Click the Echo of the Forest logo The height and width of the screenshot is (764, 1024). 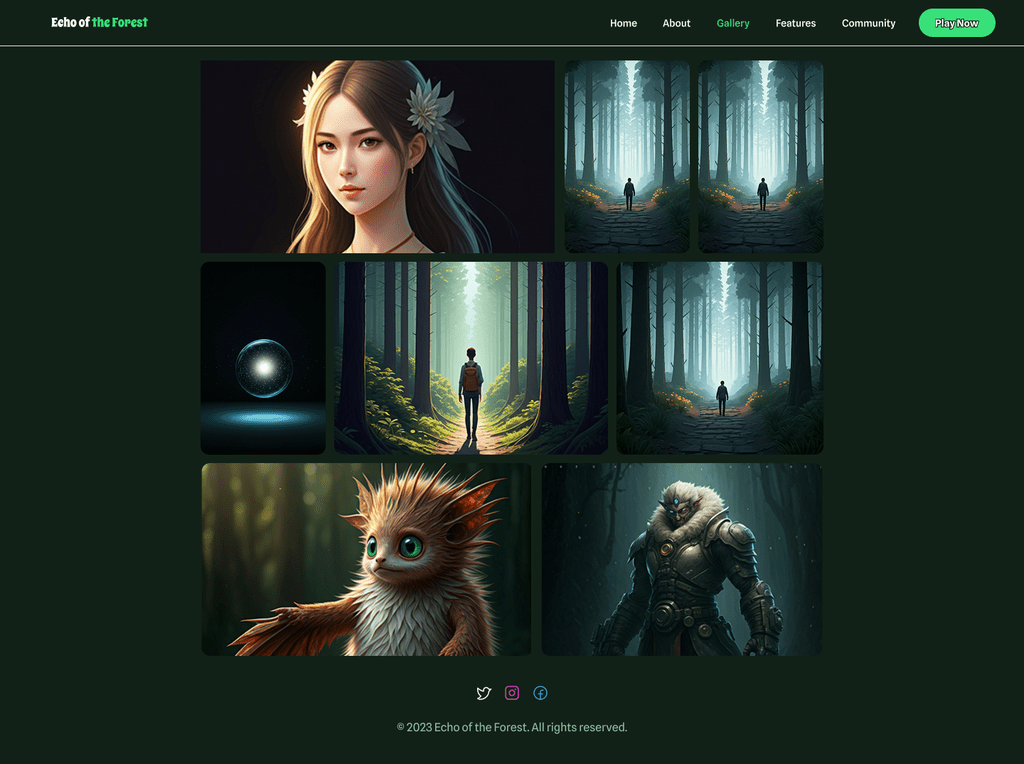point(99,22)
